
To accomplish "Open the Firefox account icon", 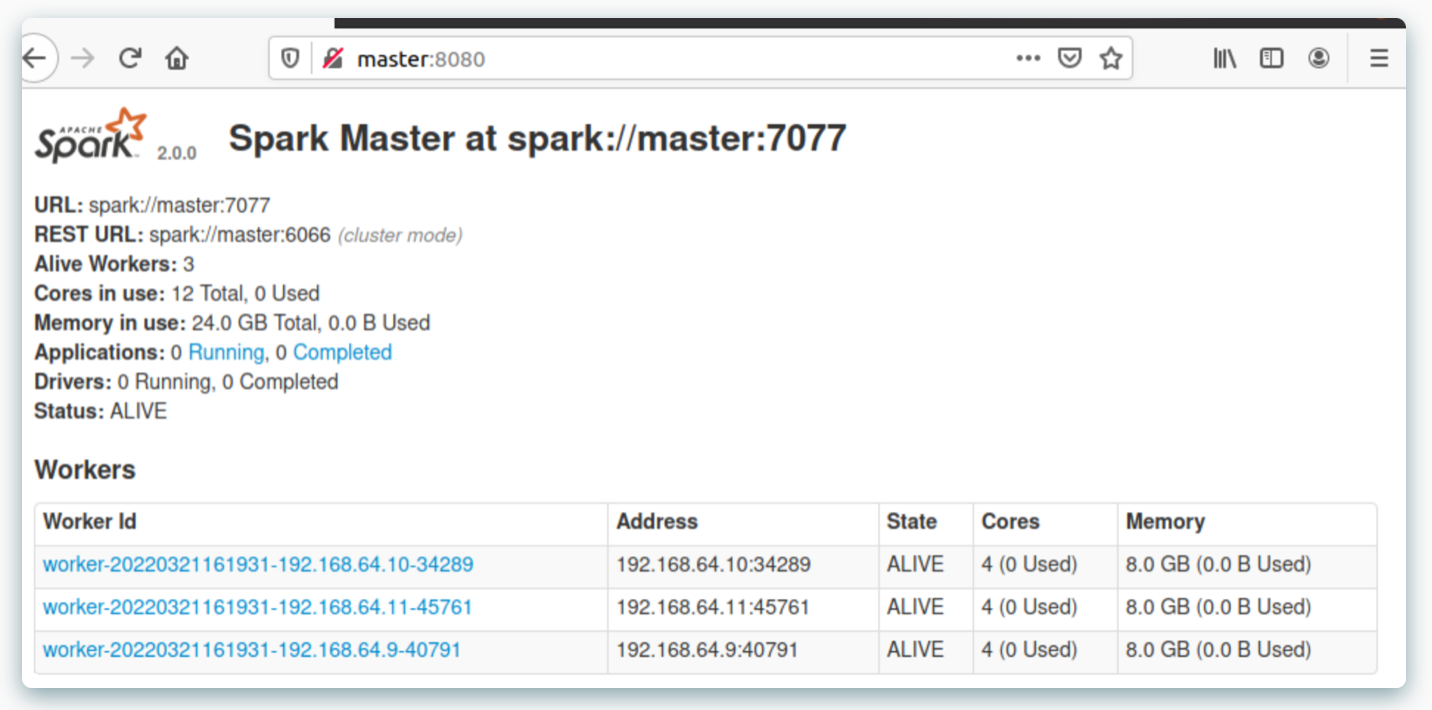I will (1319, 58).
